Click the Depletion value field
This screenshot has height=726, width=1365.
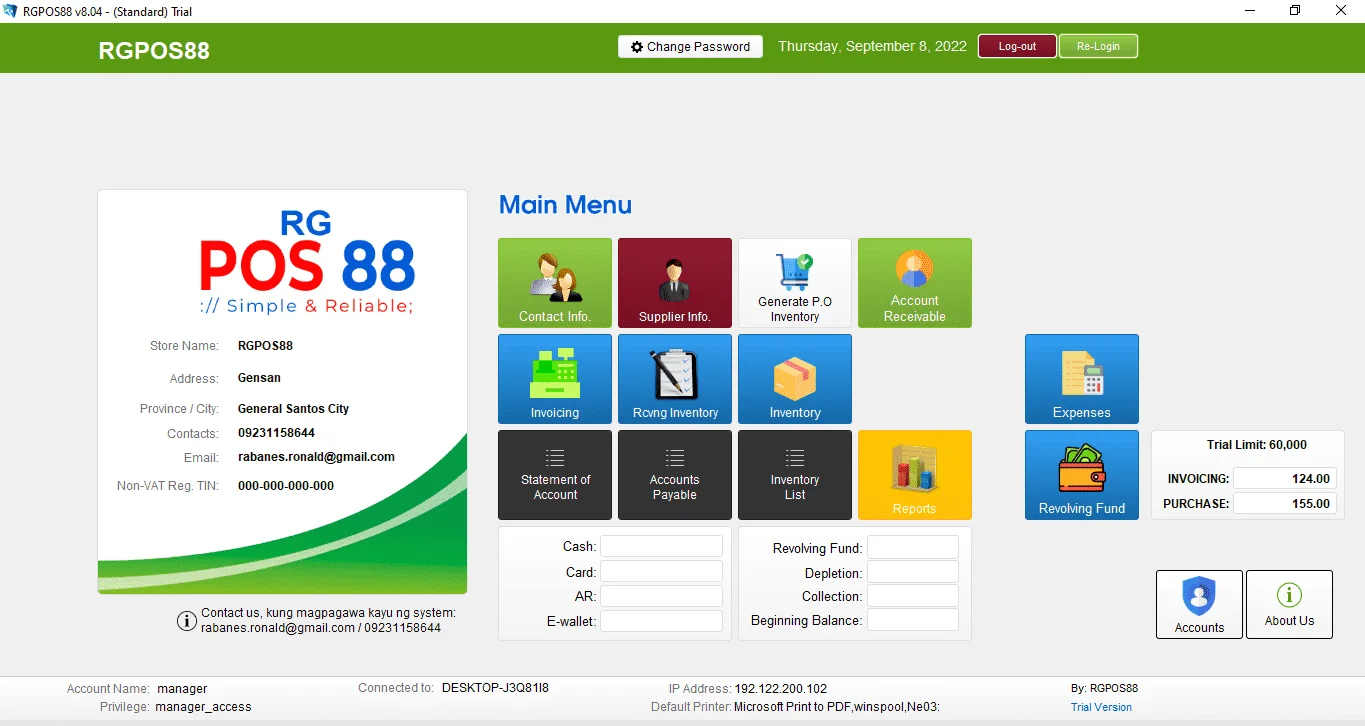913,572
